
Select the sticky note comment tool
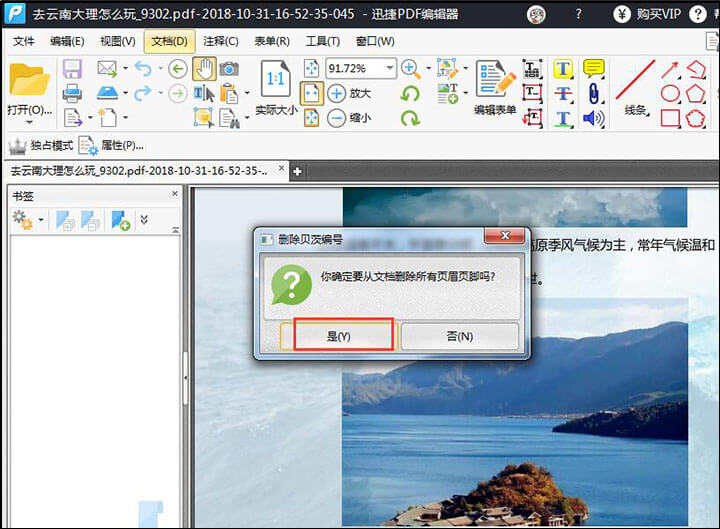coord(594,68)
